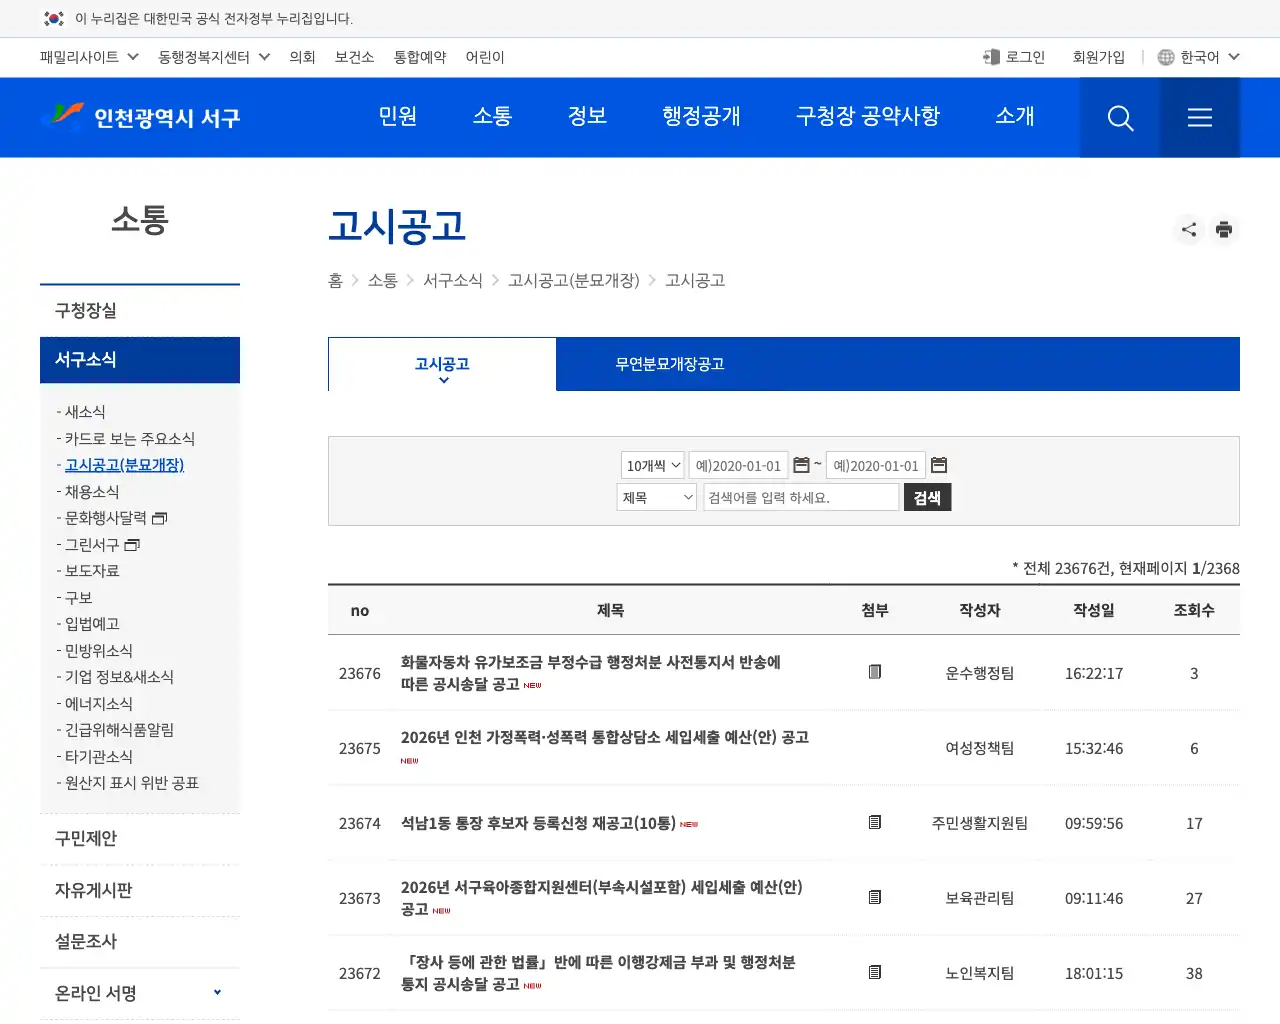The height and width of the screenshot is (1024, 1280).
Task: Open the 10개씩 page size dropdown
Action: click(651, 465)
